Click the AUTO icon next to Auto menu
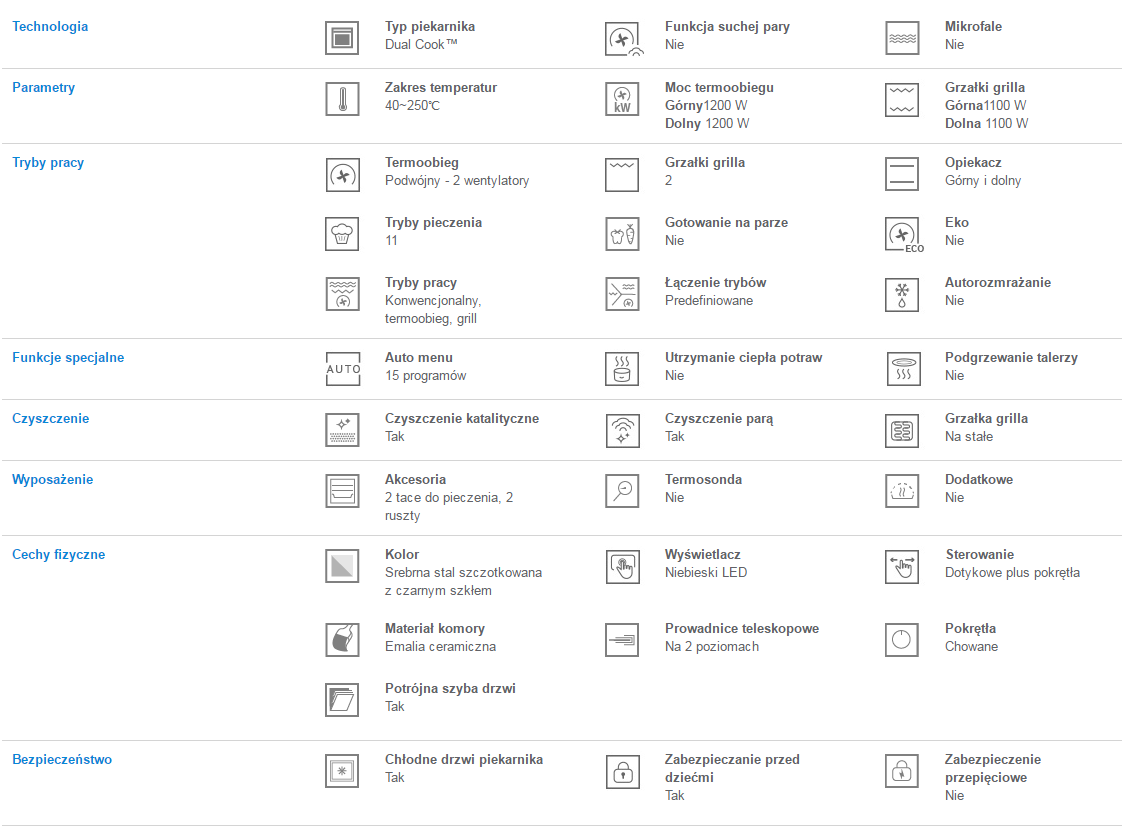1124x833 pixels. click(x=342, y=369)
